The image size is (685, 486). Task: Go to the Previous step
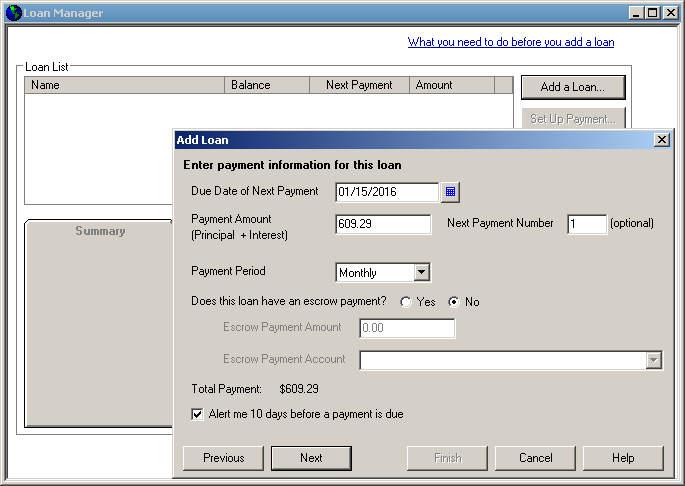pyautogui.click(x=223, y=458)
